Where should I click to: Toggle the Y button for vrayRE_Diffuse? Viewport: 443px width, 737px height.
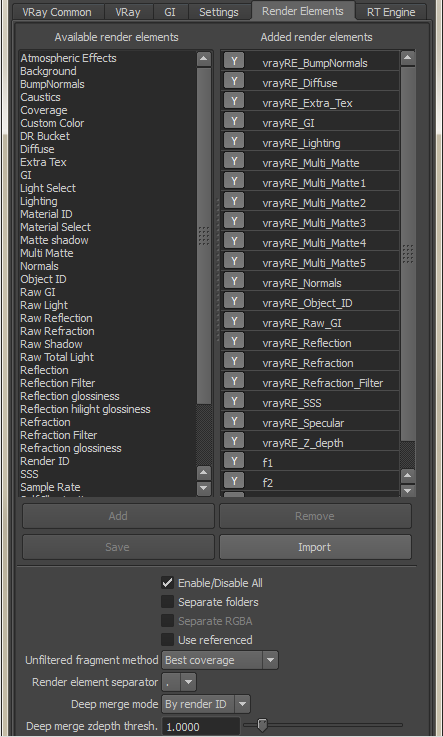coord(233,81)
